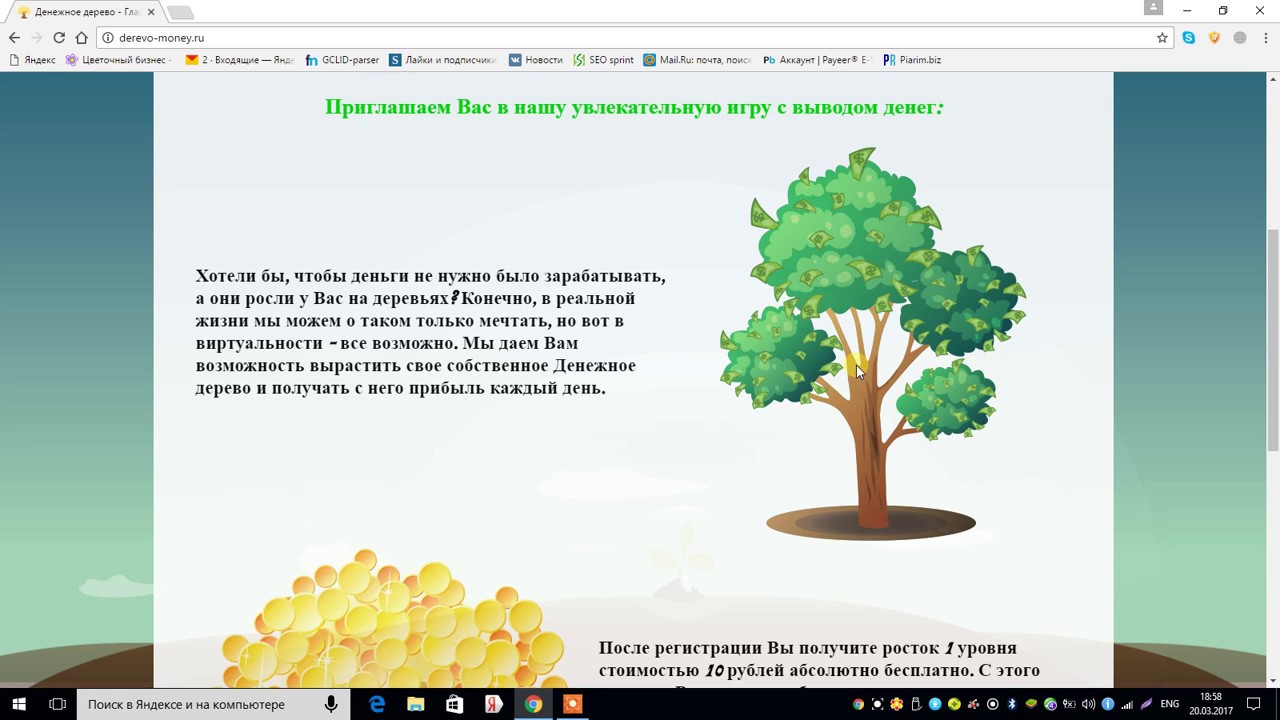Click the page vertical scrollbar thumb
Screen dimensions: 1280x720
click(x=1273, y=340)
